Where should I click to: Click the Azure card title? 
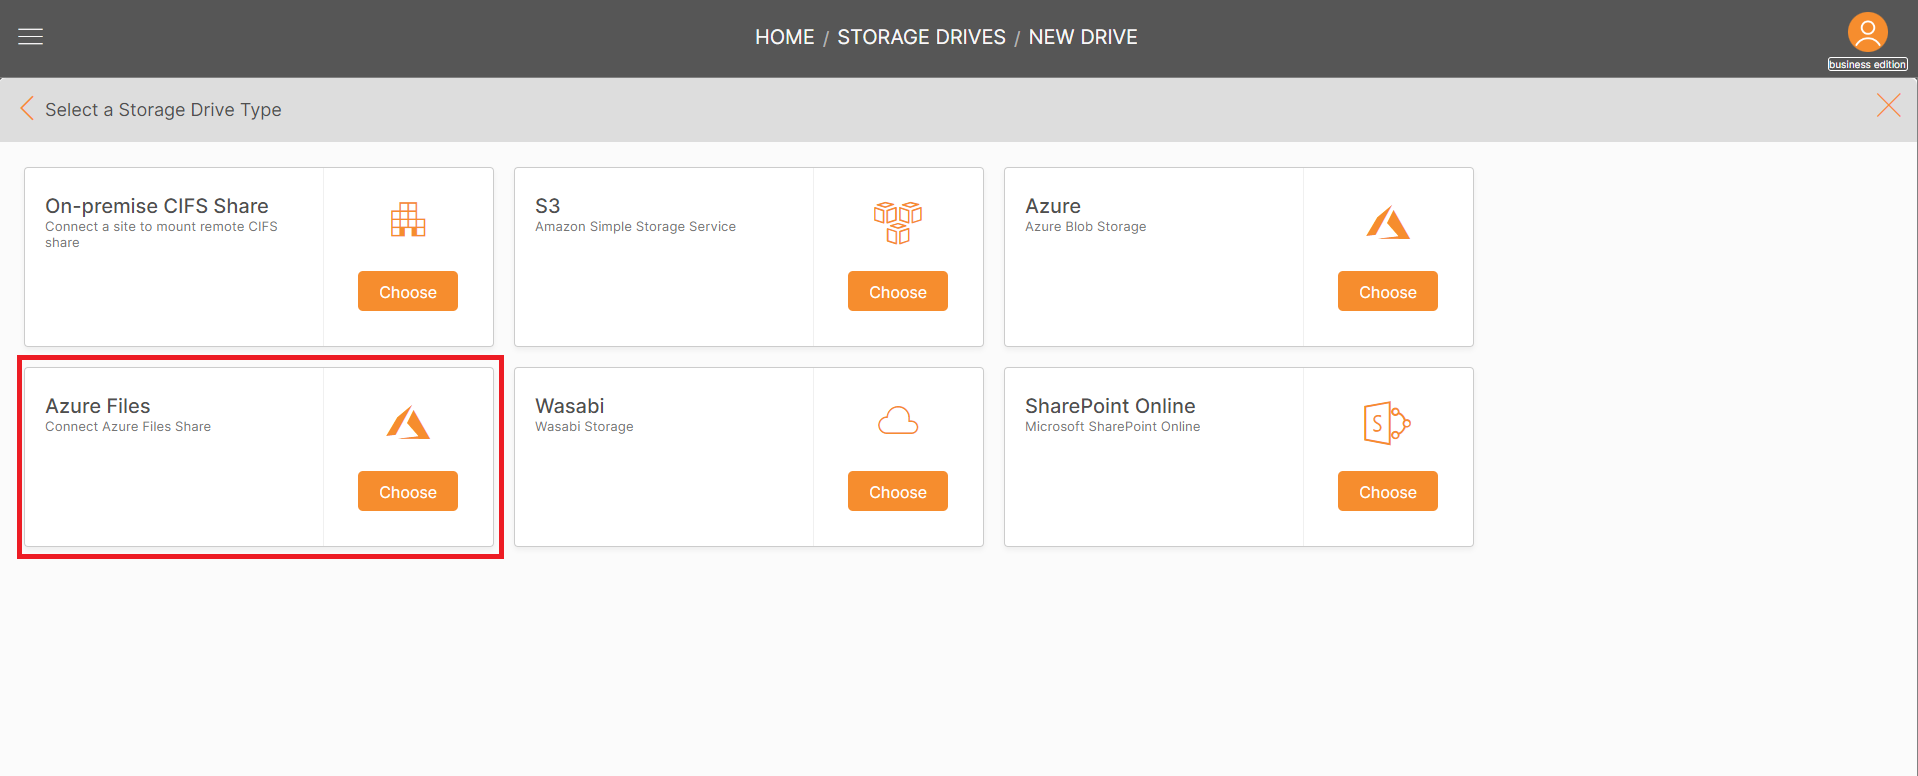click(1053, 206)
